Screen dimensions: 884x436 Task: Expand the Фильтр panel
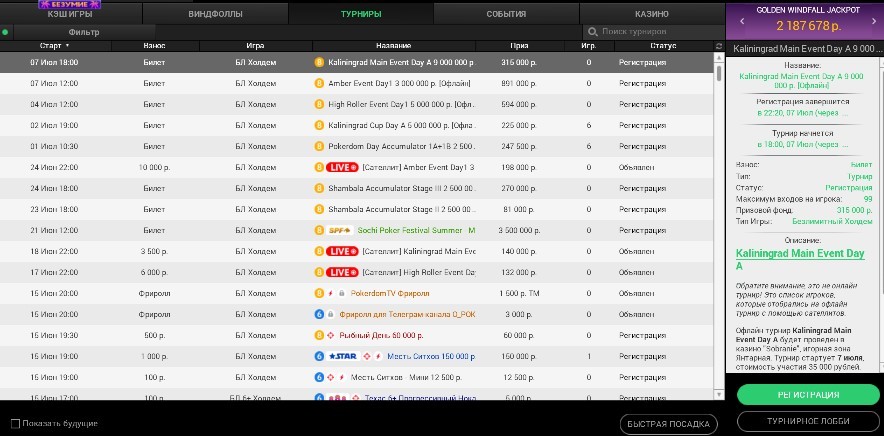83,32
